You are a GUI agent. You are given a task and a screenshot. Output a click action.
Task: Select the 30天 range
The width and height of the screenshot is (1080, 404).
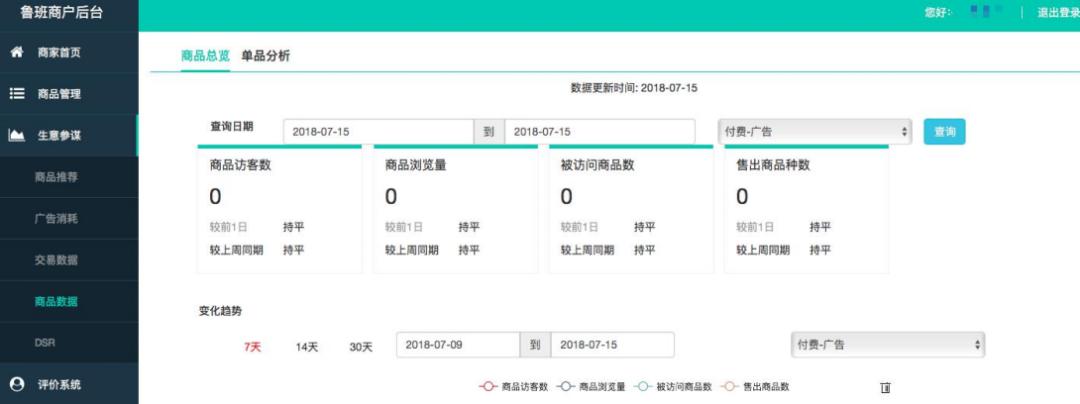click(x=361, y=347)
